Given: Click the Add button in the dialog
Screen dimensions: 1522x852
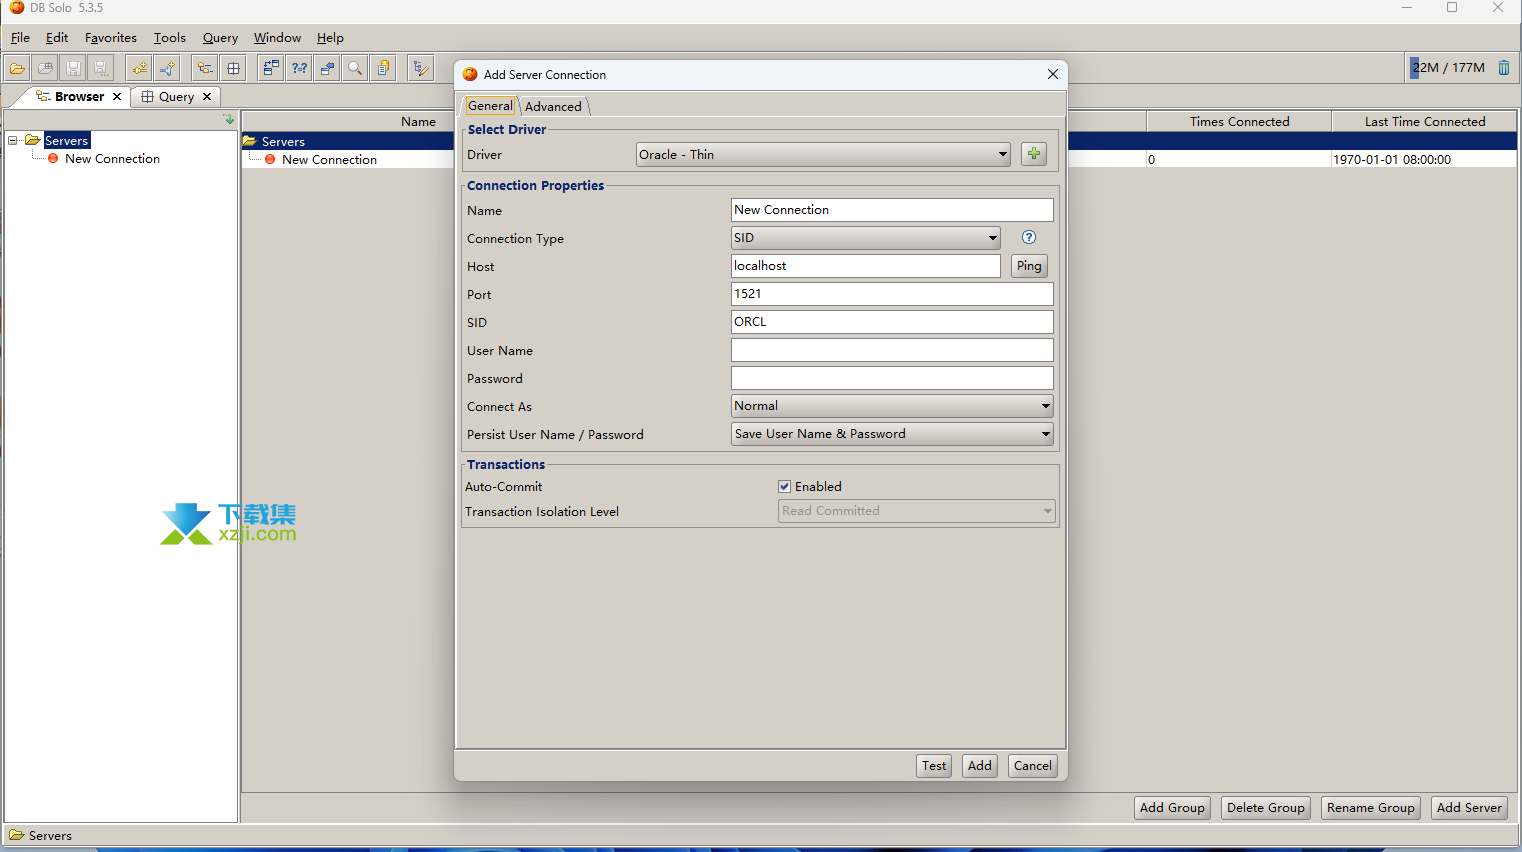Looking at the screenshot, I should tap(980, 766).
